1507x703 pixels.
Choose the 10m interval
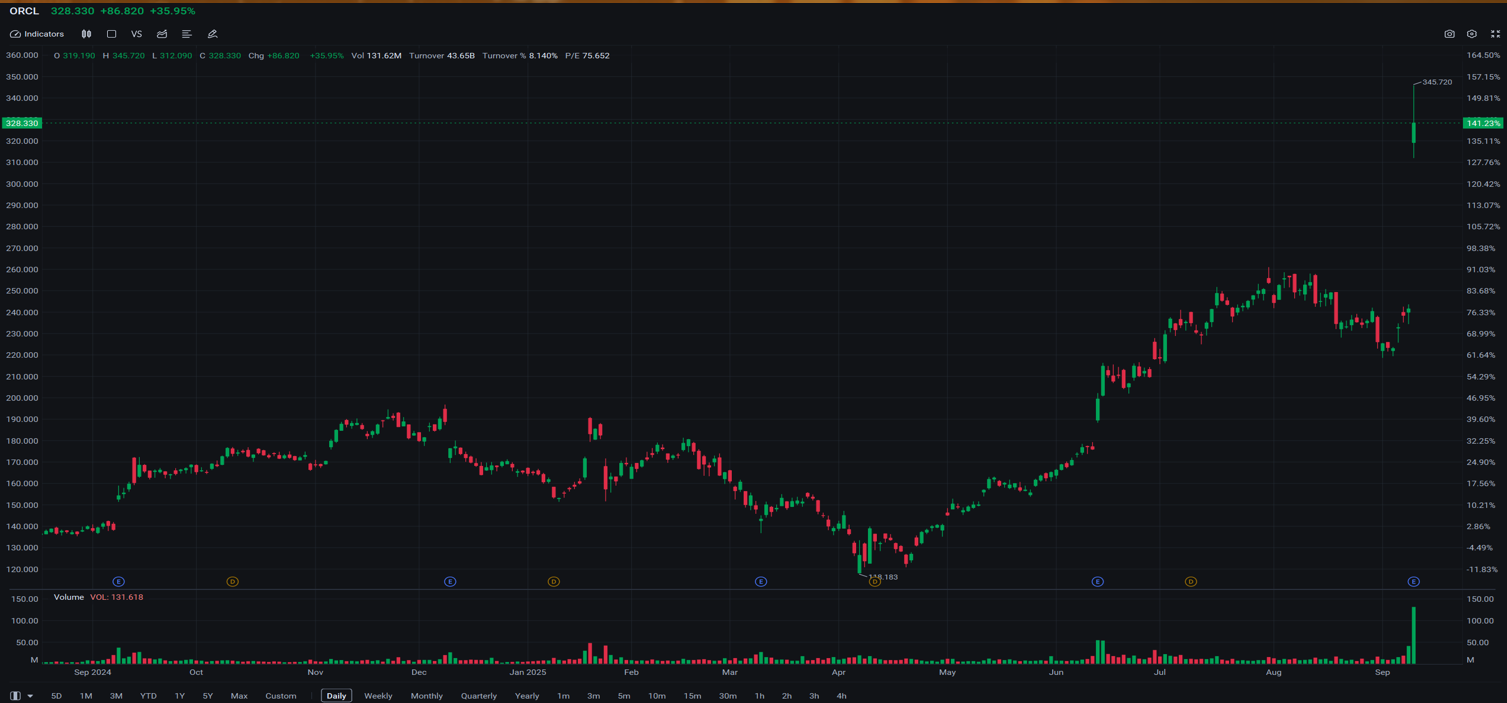point(657,696)
